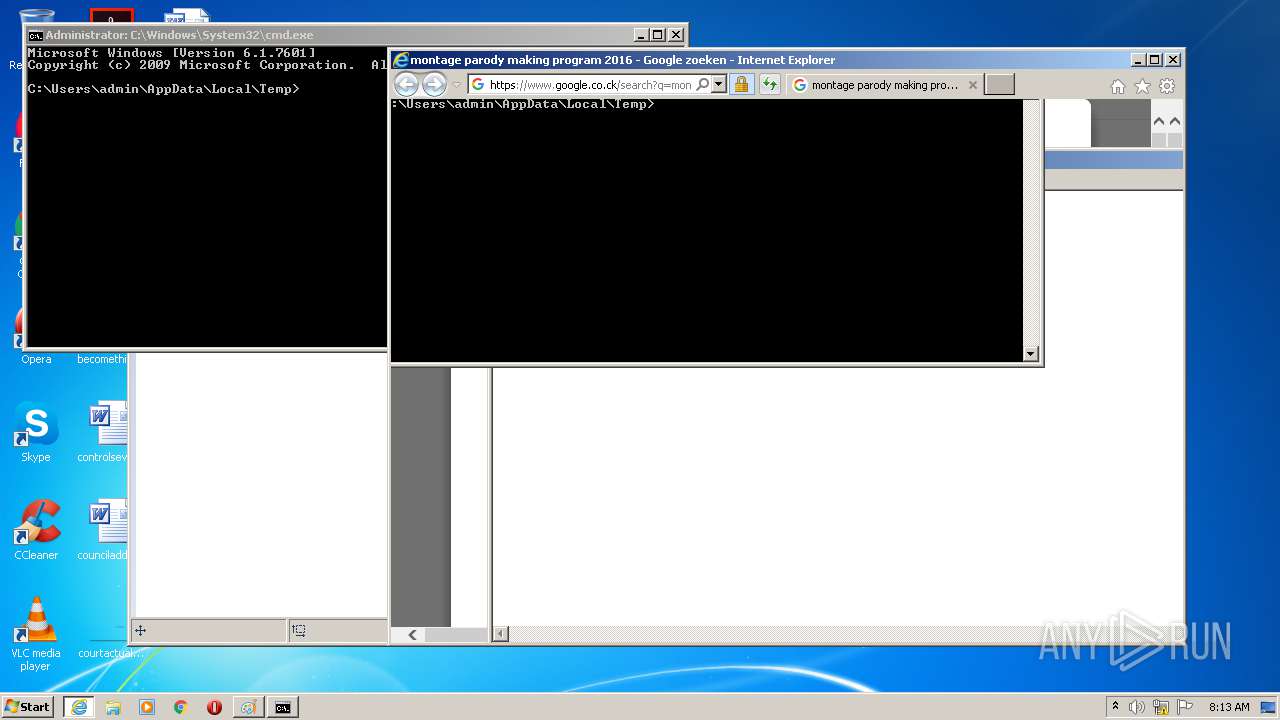Close the 'montage parody making pro...' tab
Screen dimensions: 1280x720
point(972,85)
